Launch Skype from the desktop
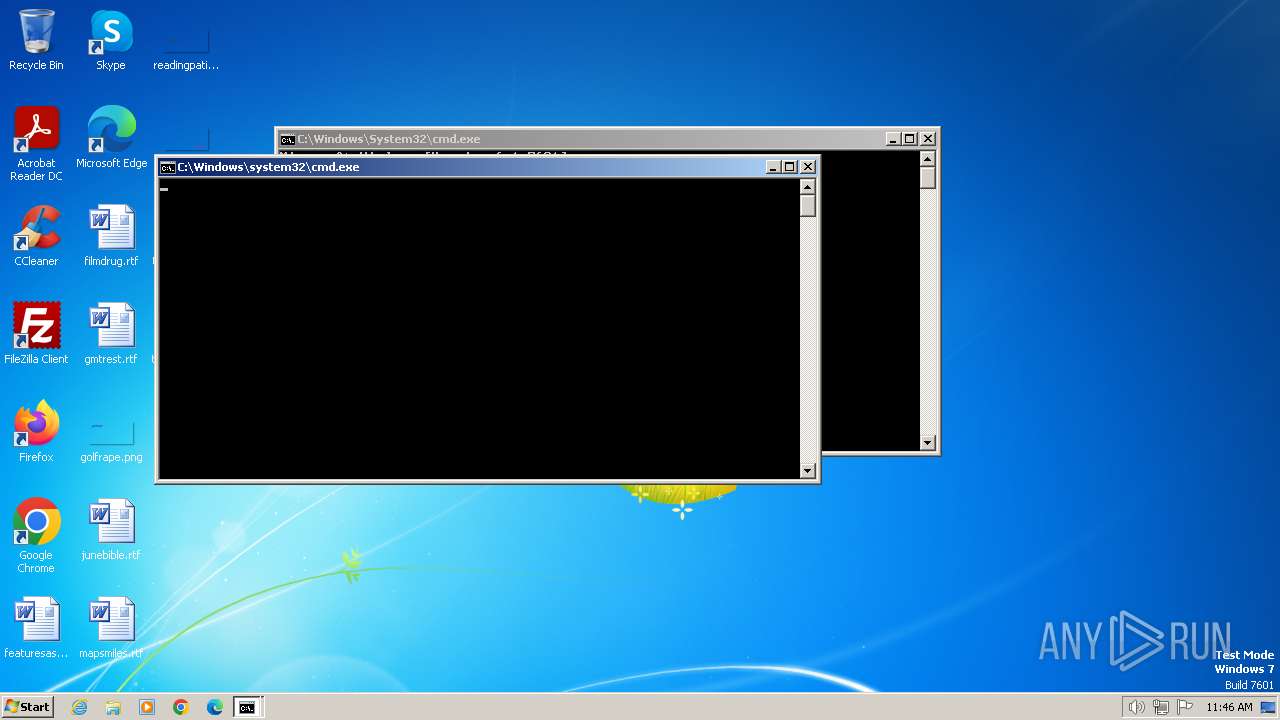The width and height of the screenshot is (1280, 720). 111,40
